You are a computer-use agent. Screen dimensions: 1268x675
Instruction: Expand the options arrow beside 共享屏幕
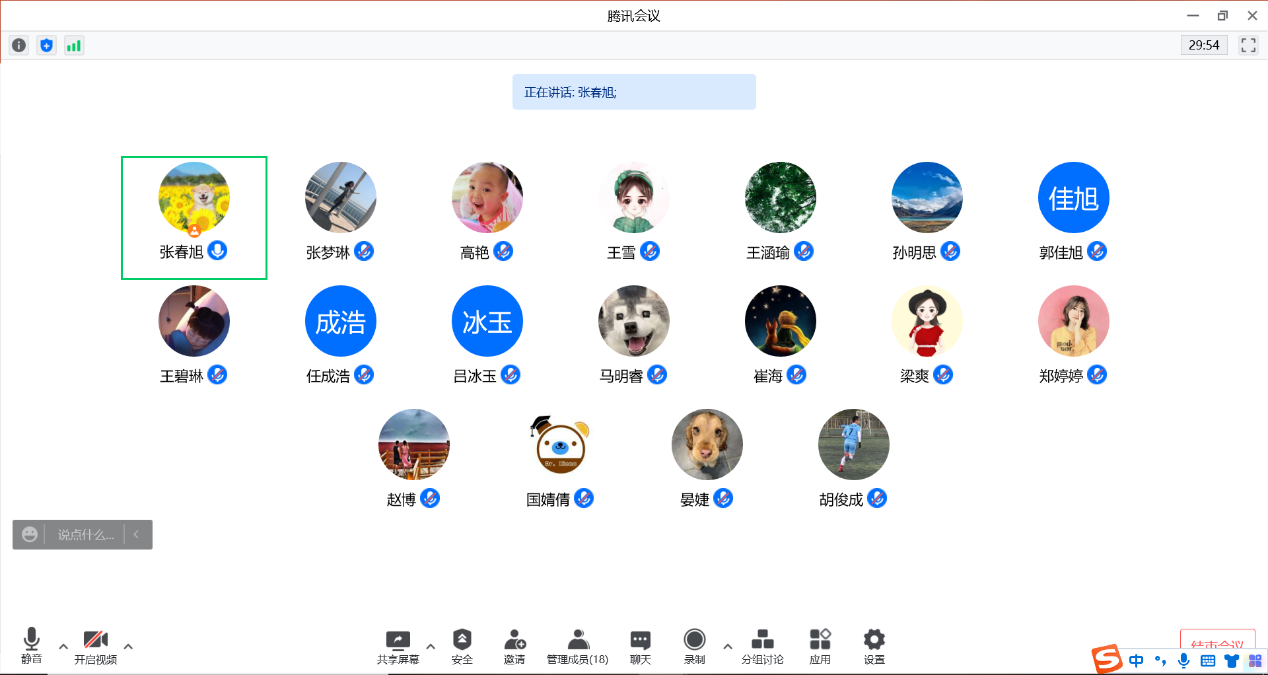point(431,645)
